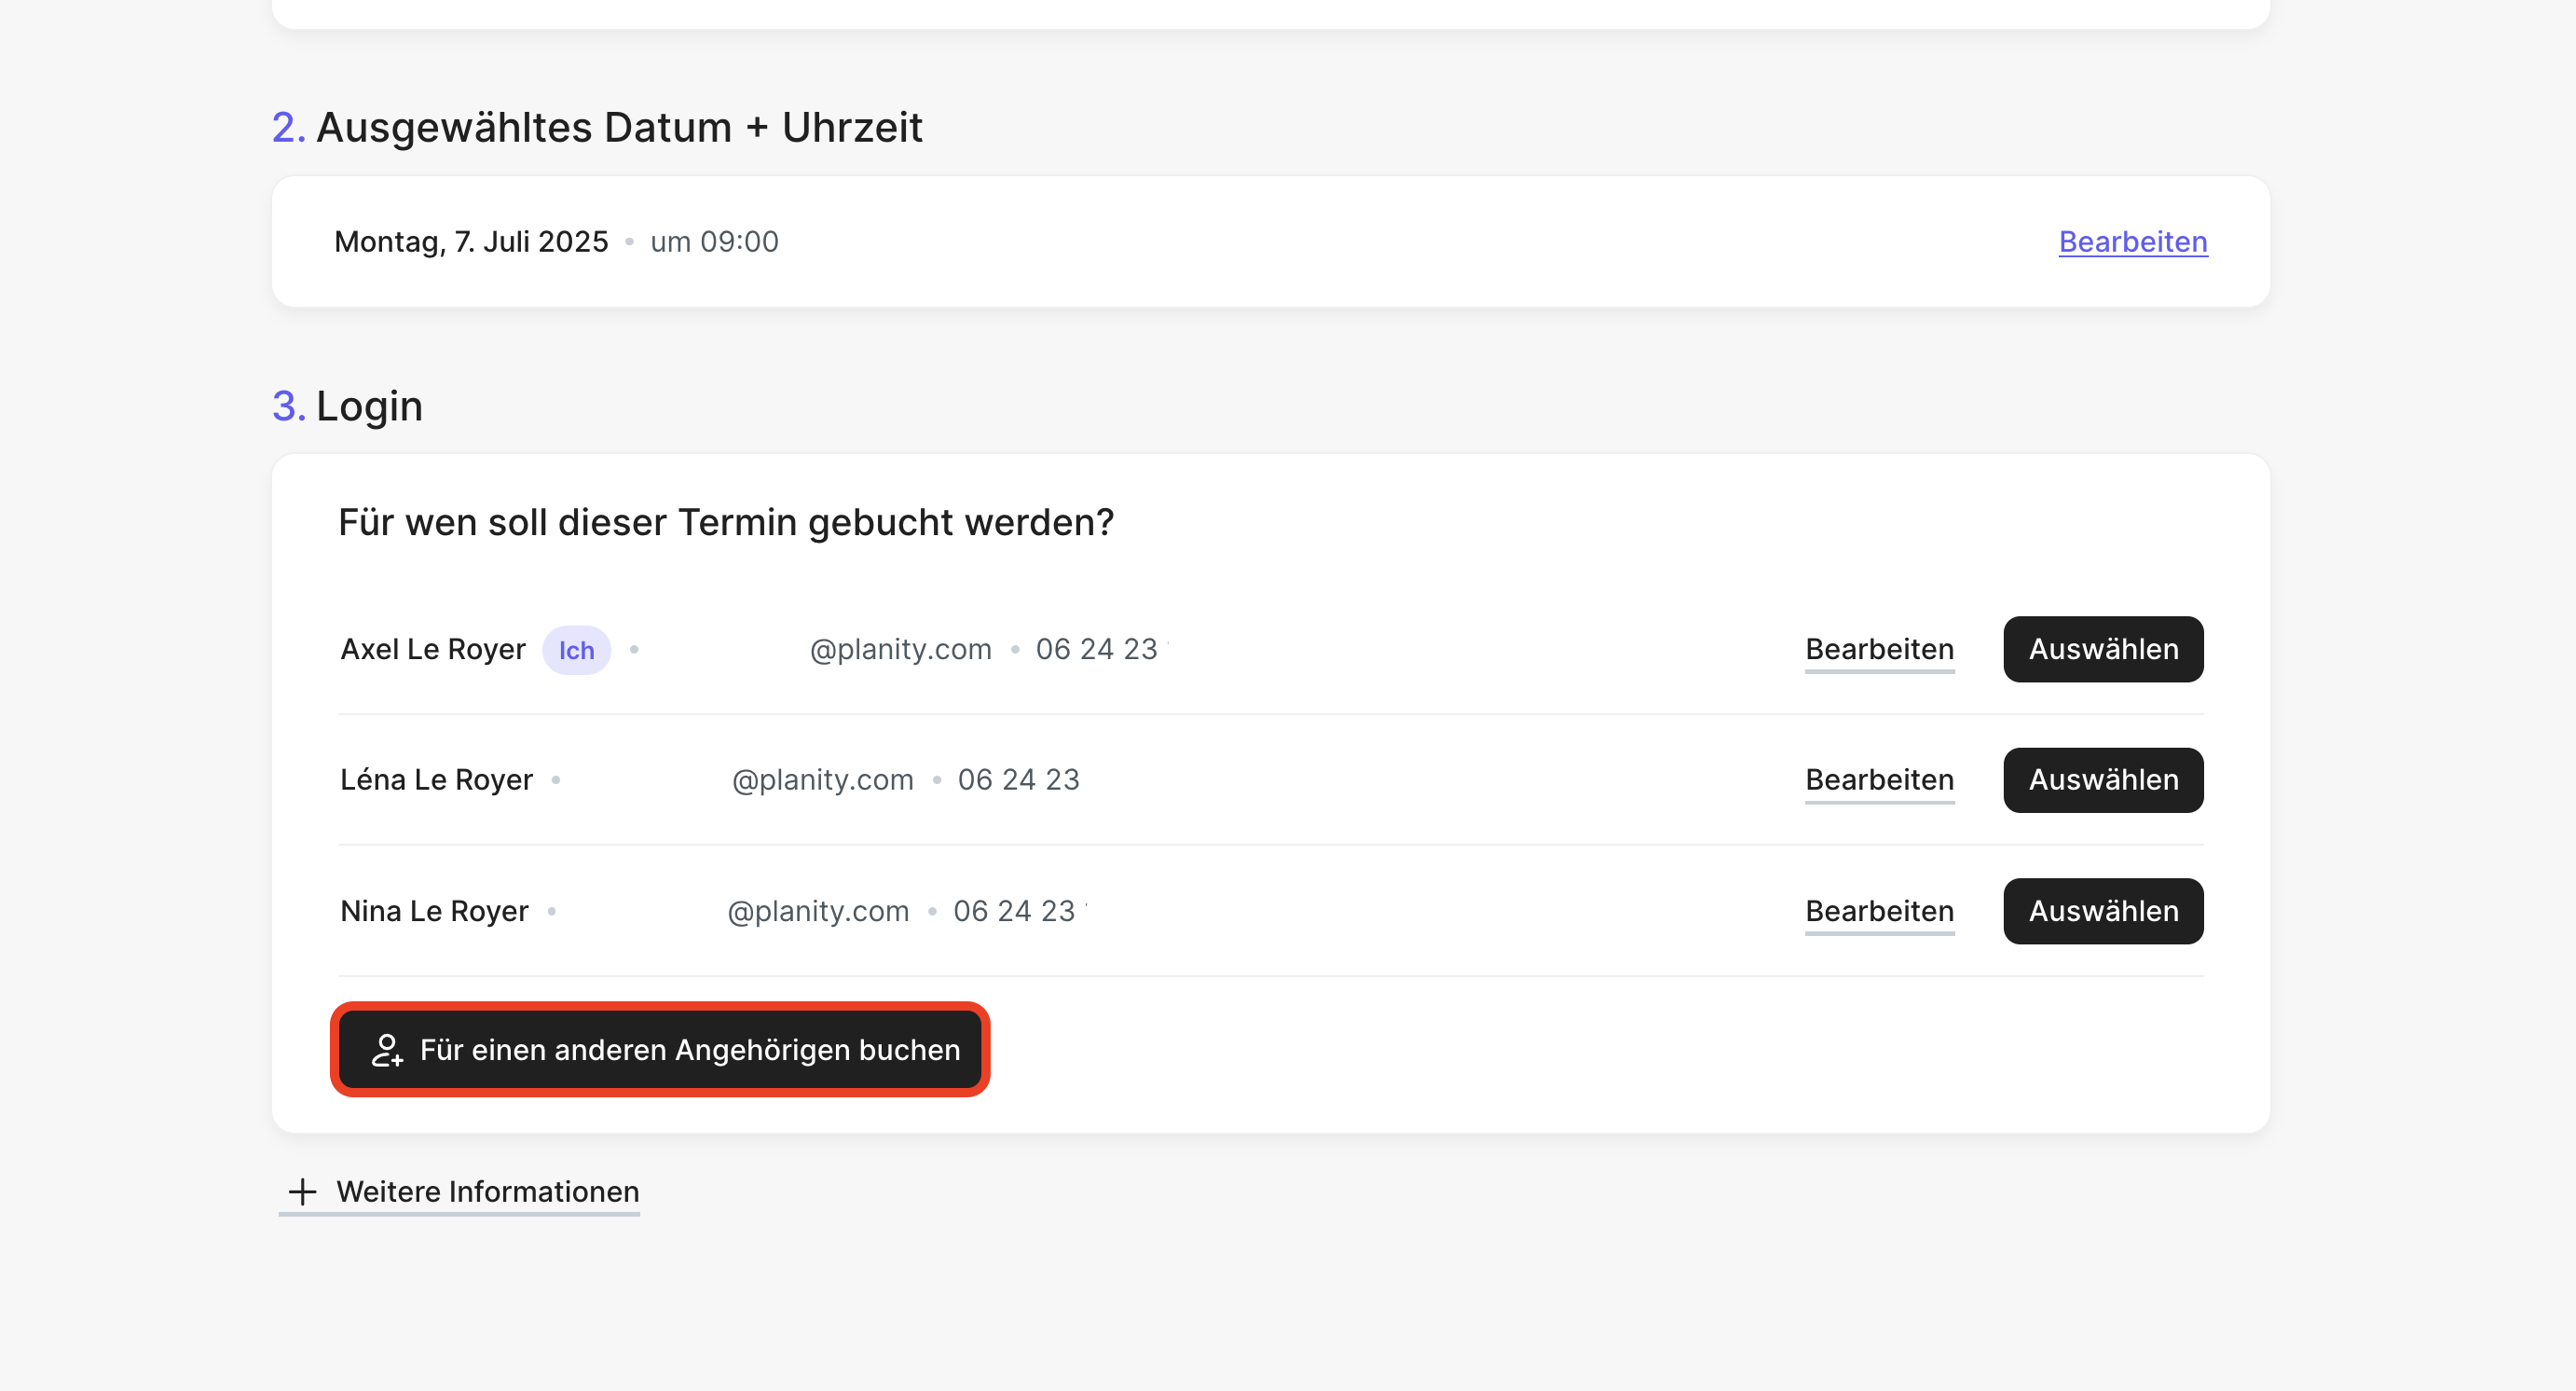Click the add-person icon in booking button
The height and width of the screenshot is (1391, 2576).
pyautogui.click(x=386, y=1050)
